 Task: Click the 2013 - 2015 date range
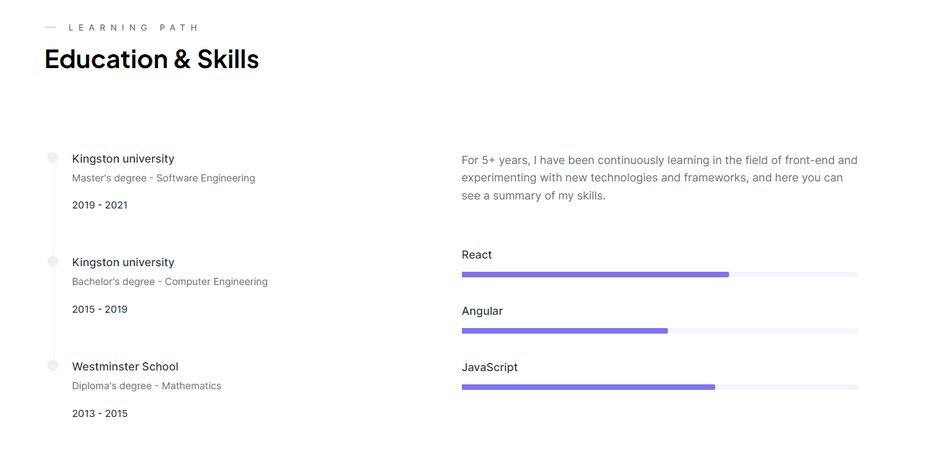100,414
